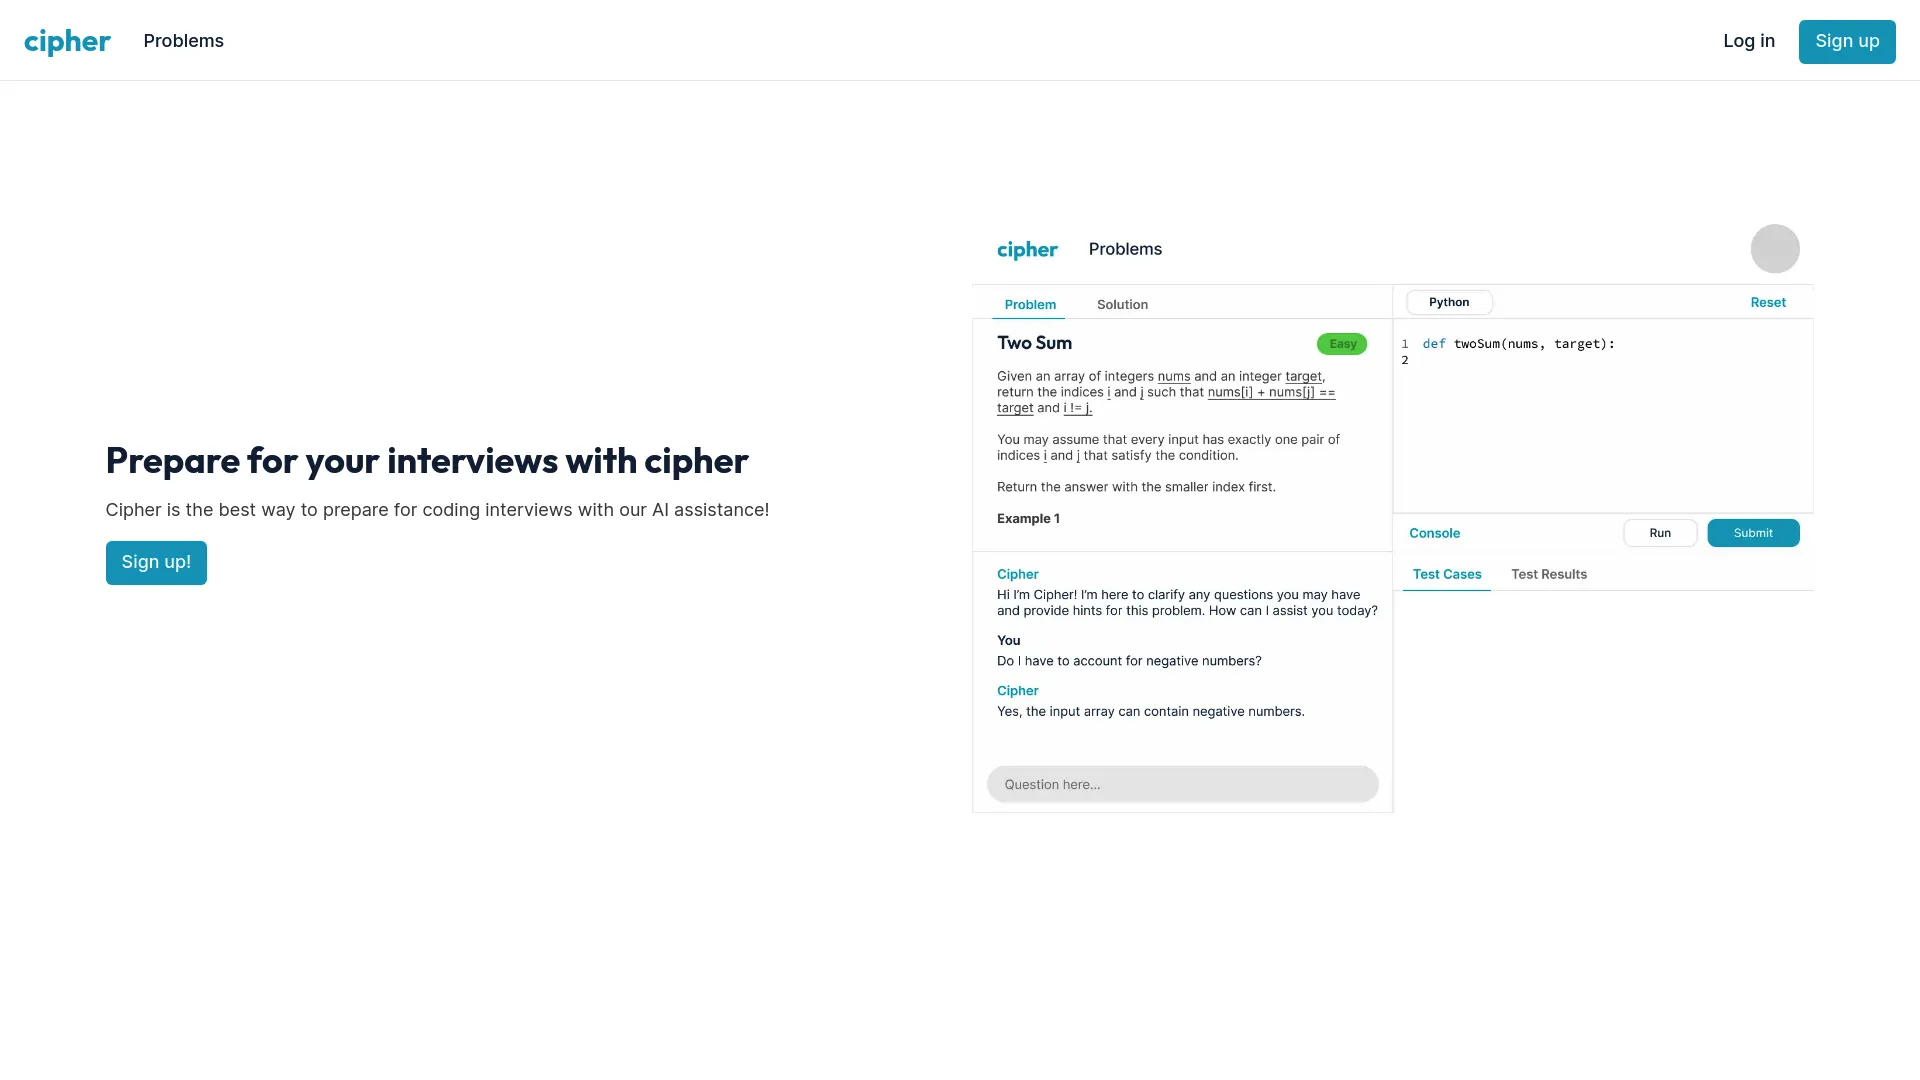
Task: Open the Problems section dropdown
Action: [183, 41]
